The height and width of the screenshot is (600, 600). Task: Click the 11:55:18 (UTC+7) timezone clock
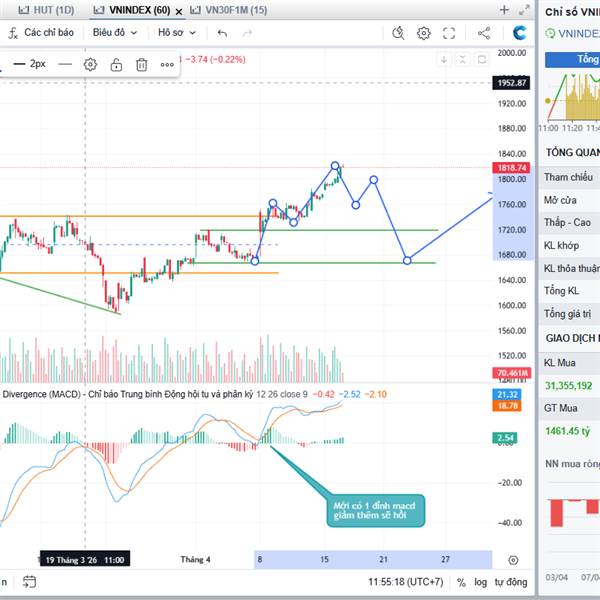406,582
